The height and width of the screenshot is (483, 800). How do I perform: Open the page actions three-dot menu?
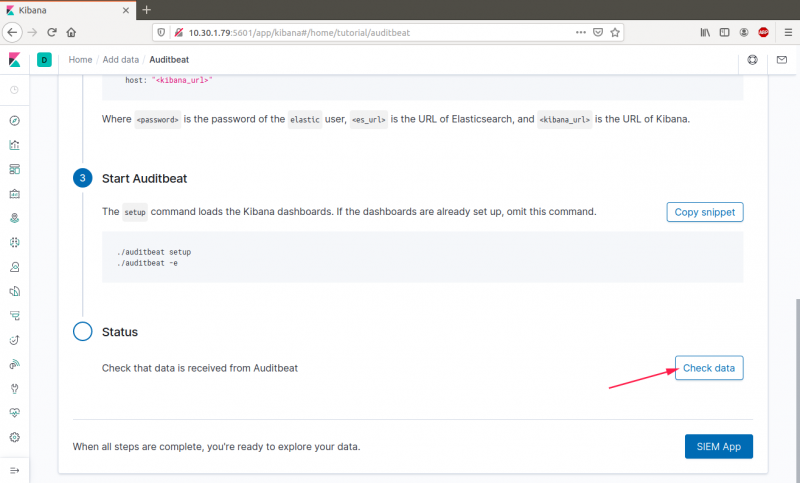pos(581,32)
